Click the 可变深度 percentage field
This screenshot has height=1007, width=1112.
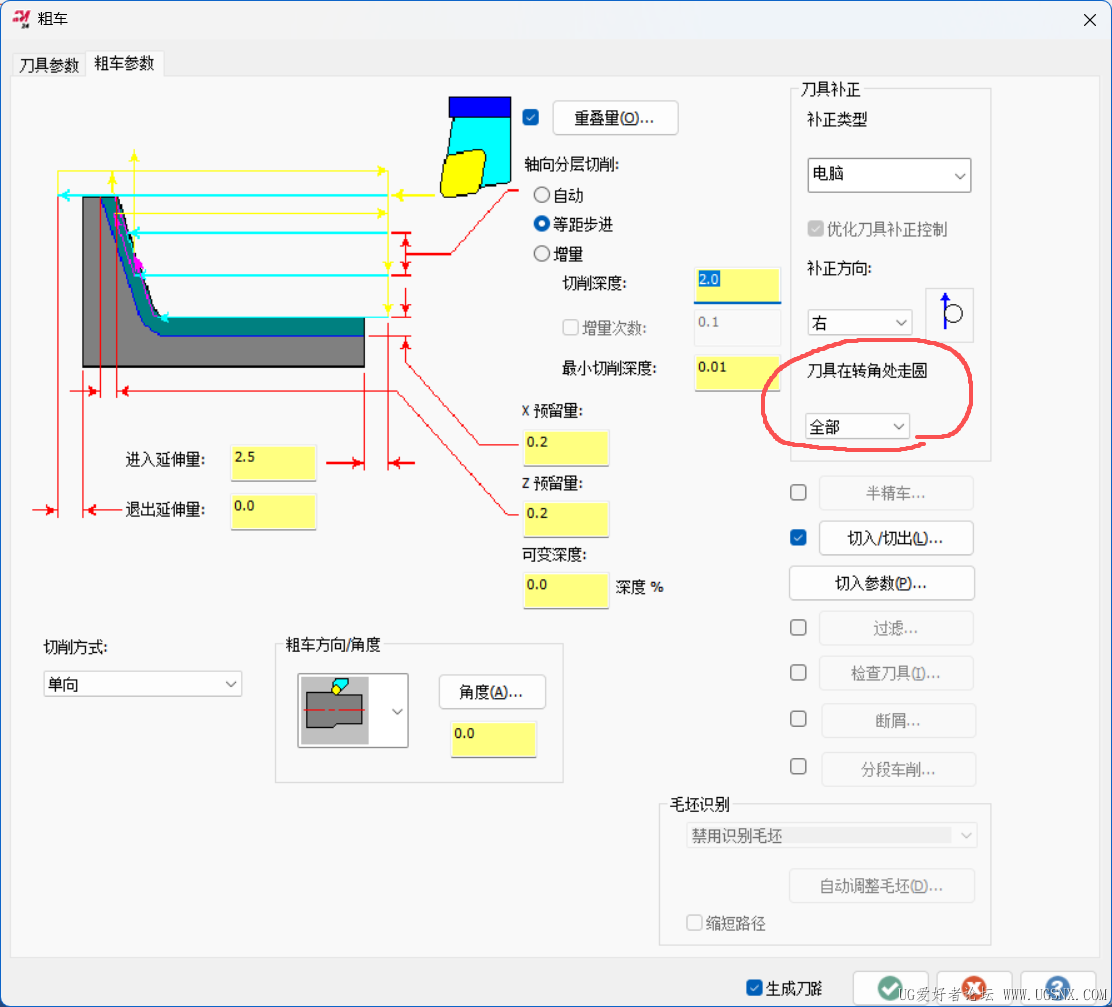[566, 590]
